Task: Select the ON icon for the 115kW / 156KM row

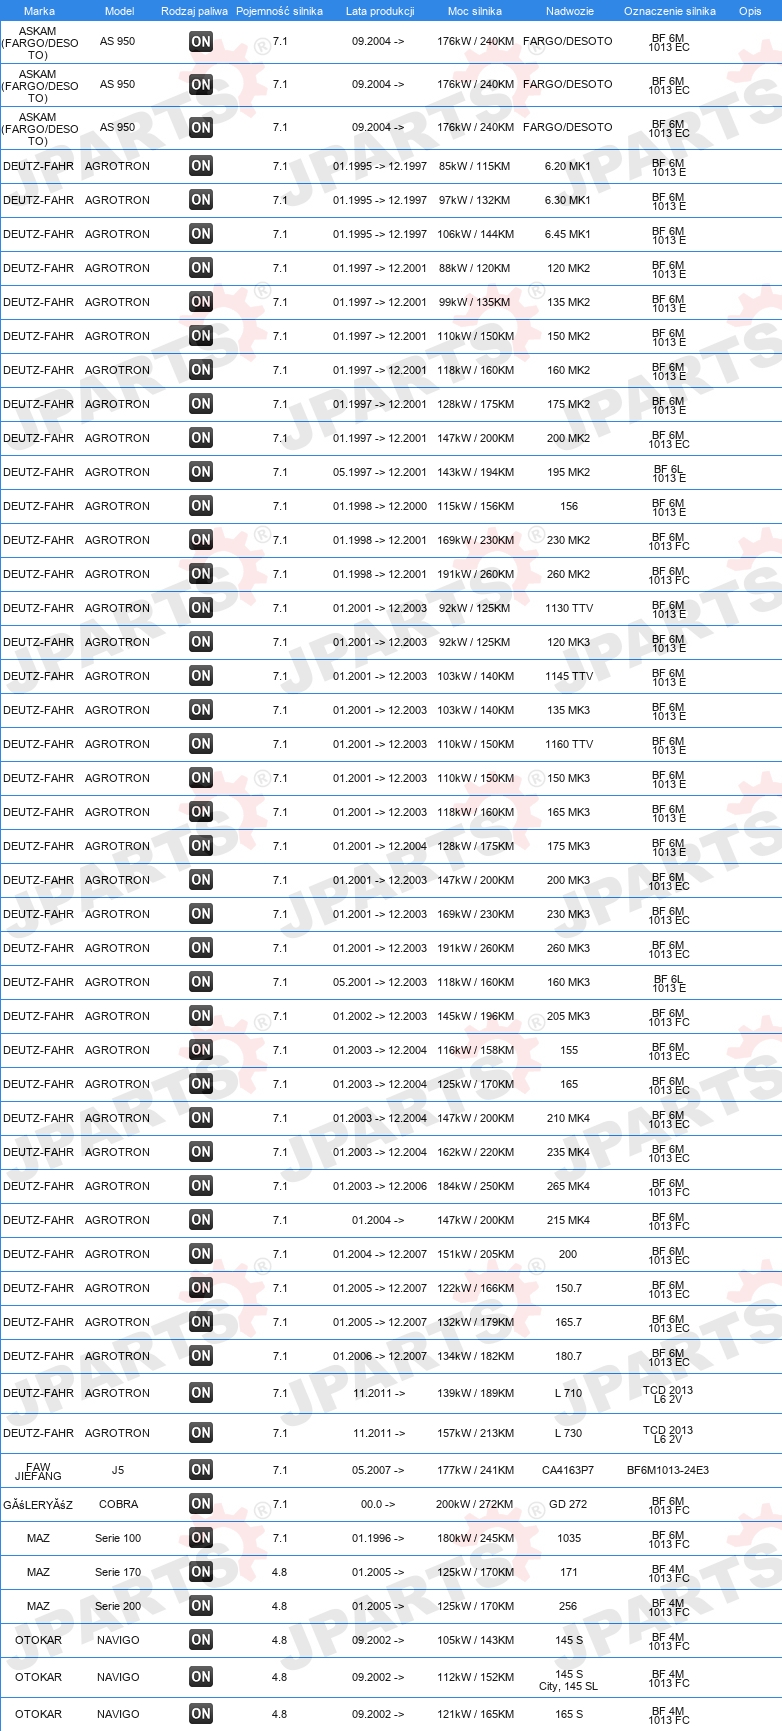Action: [201, 506]
